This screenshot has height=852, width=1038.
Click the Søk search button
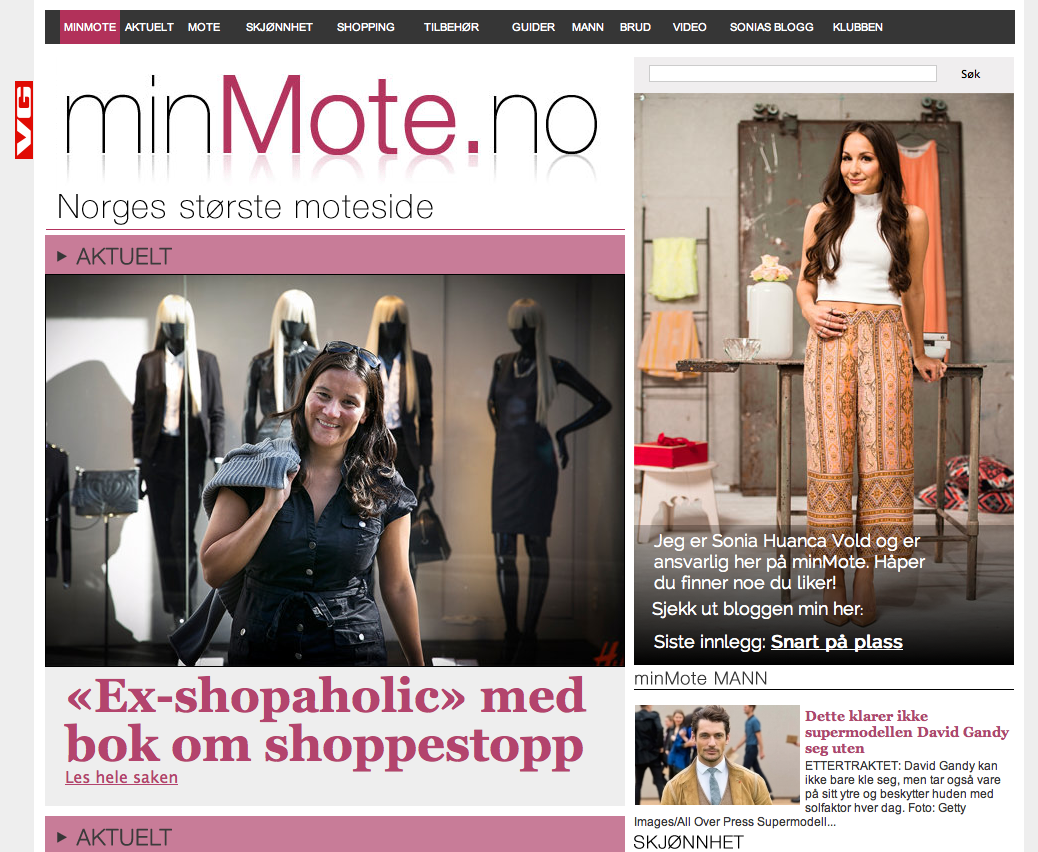tap(970, 74)
